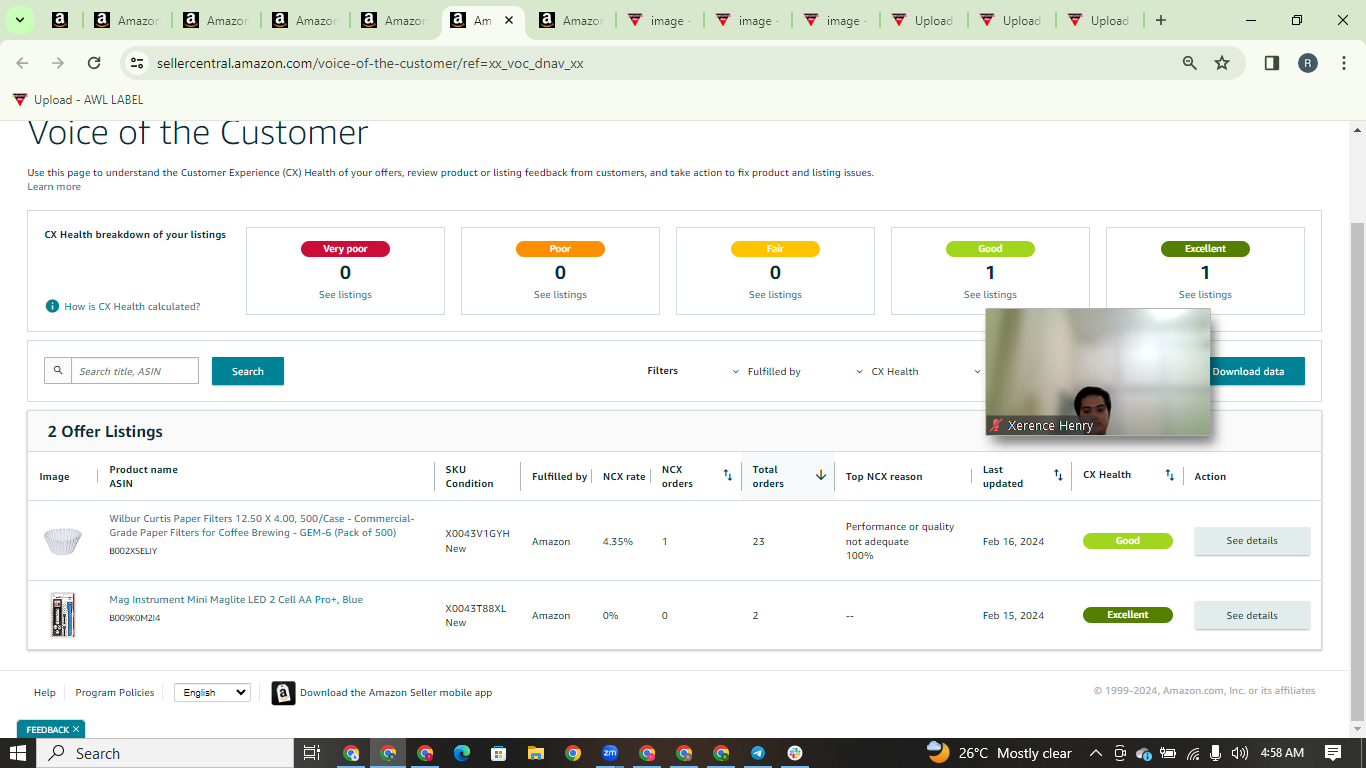Open the Chrome side panel
This screenshot has width=1366, height=768.
1272,63
